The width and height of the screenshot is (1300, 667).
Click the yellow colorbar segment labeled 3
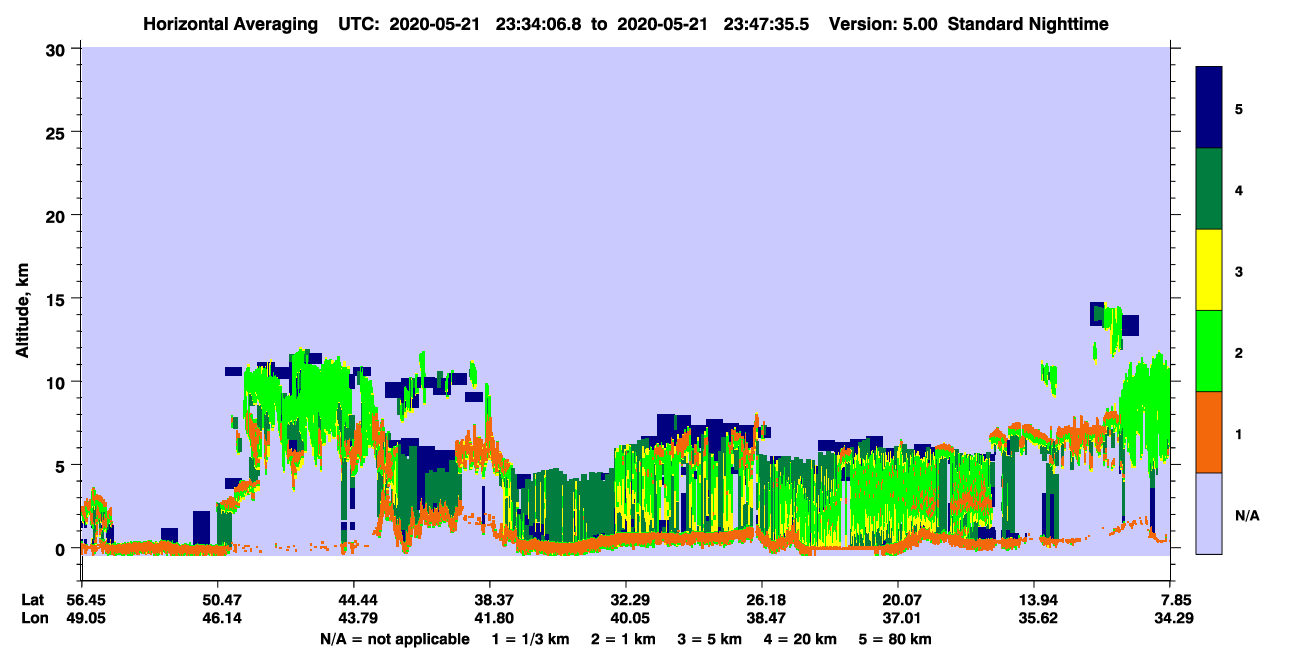click(1209, 270)
